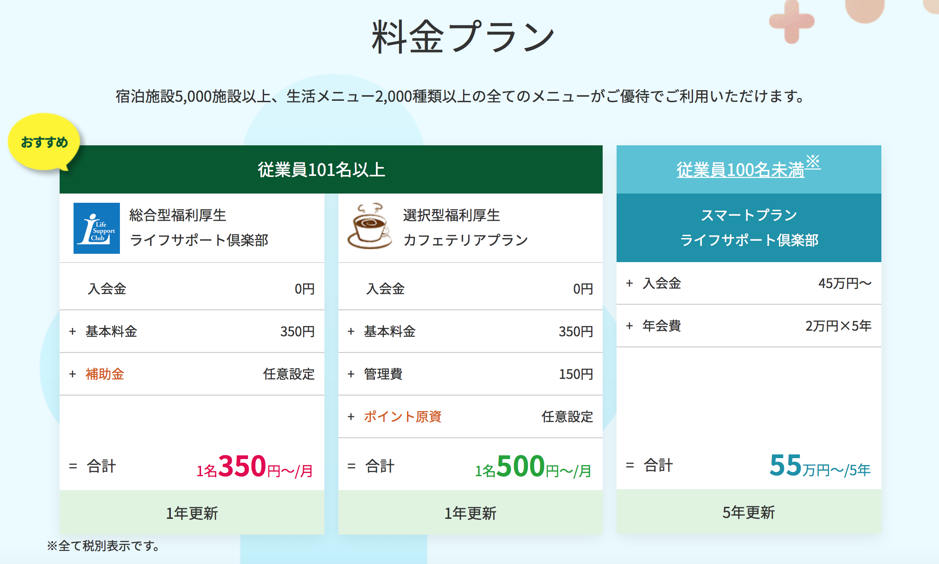Screen dimensions: 939x564
Task: Click the pink plus decoration icon
Action: [791, 19]
